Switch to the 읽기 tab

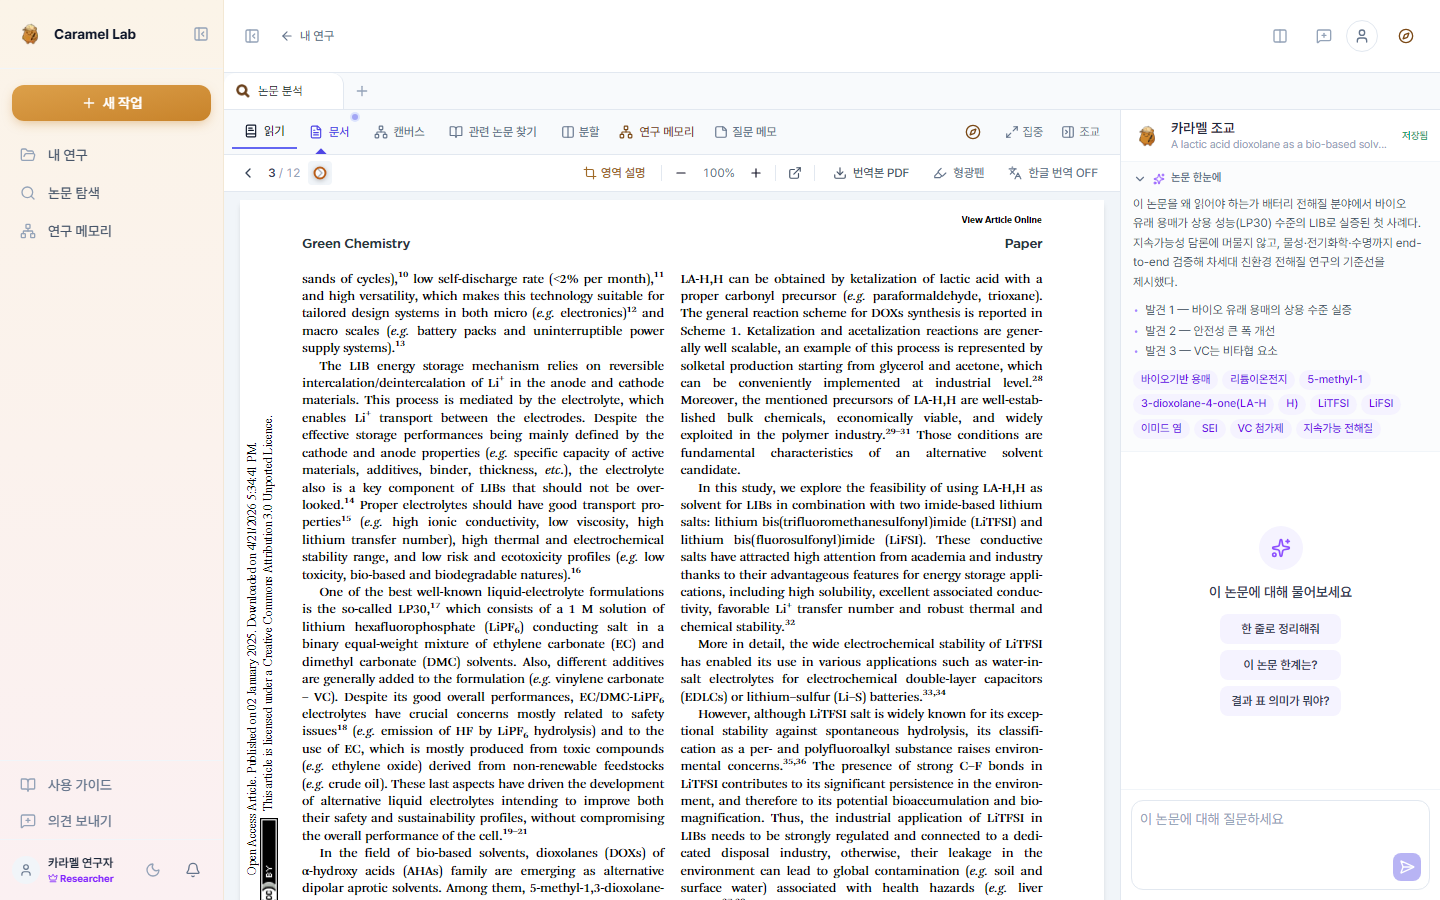coord(265,131)
